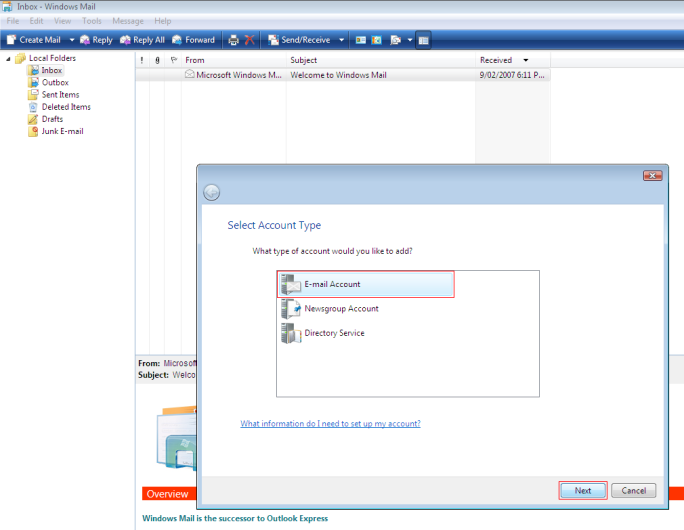684x530 pixels.
Task: Open the Send/Receive dropdown arrow
Action: click(342, 40)
